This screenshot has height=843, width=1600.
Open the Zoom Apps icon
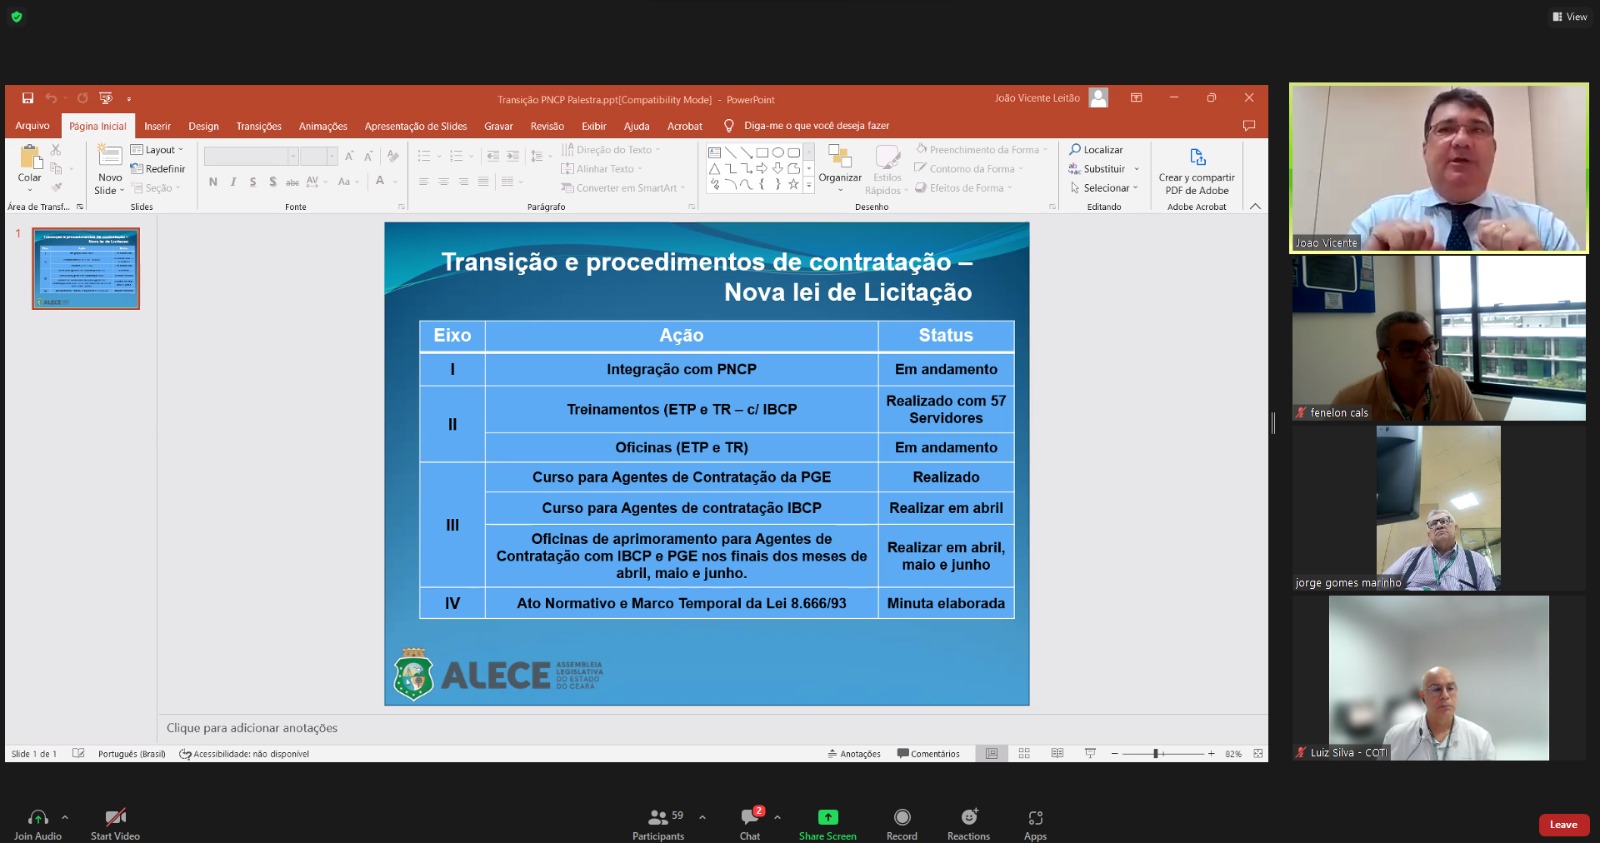pyautogui.click(x=1035, y=817)
